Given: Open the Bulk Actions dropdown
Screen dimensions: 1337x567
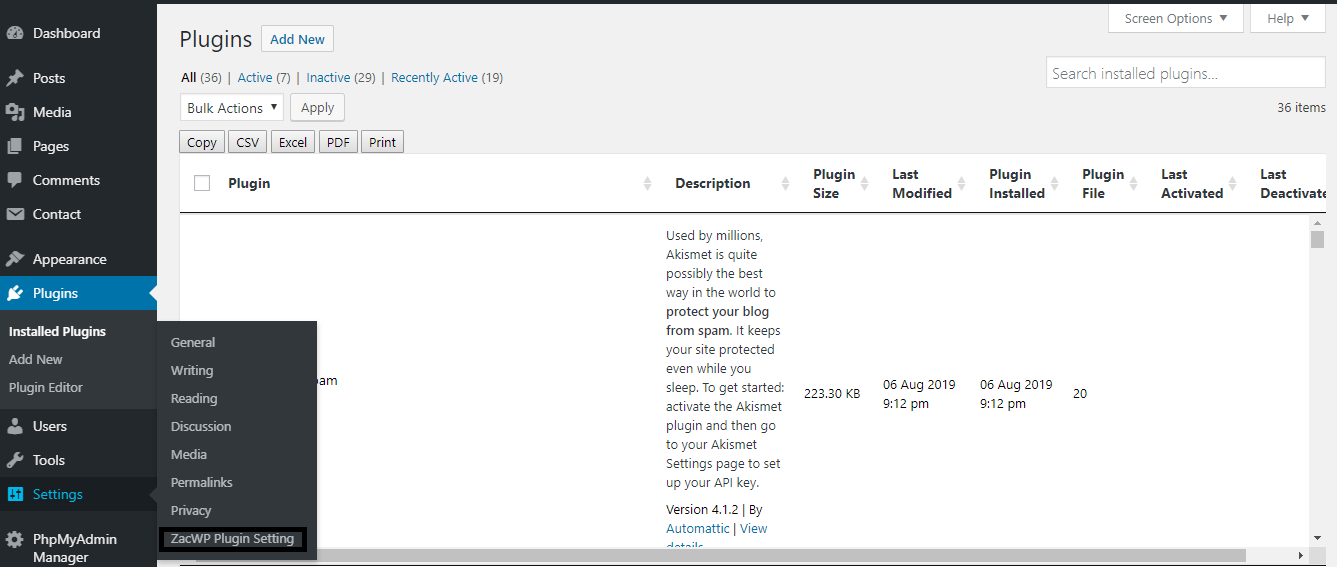Looking at the screenshot, I should tap(232, 108).
